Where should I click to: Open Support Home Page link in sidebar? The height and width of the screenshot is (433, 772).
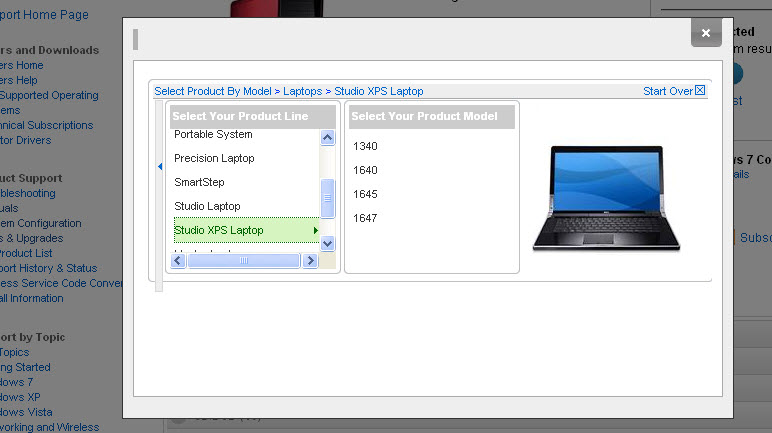click(44, 15)
